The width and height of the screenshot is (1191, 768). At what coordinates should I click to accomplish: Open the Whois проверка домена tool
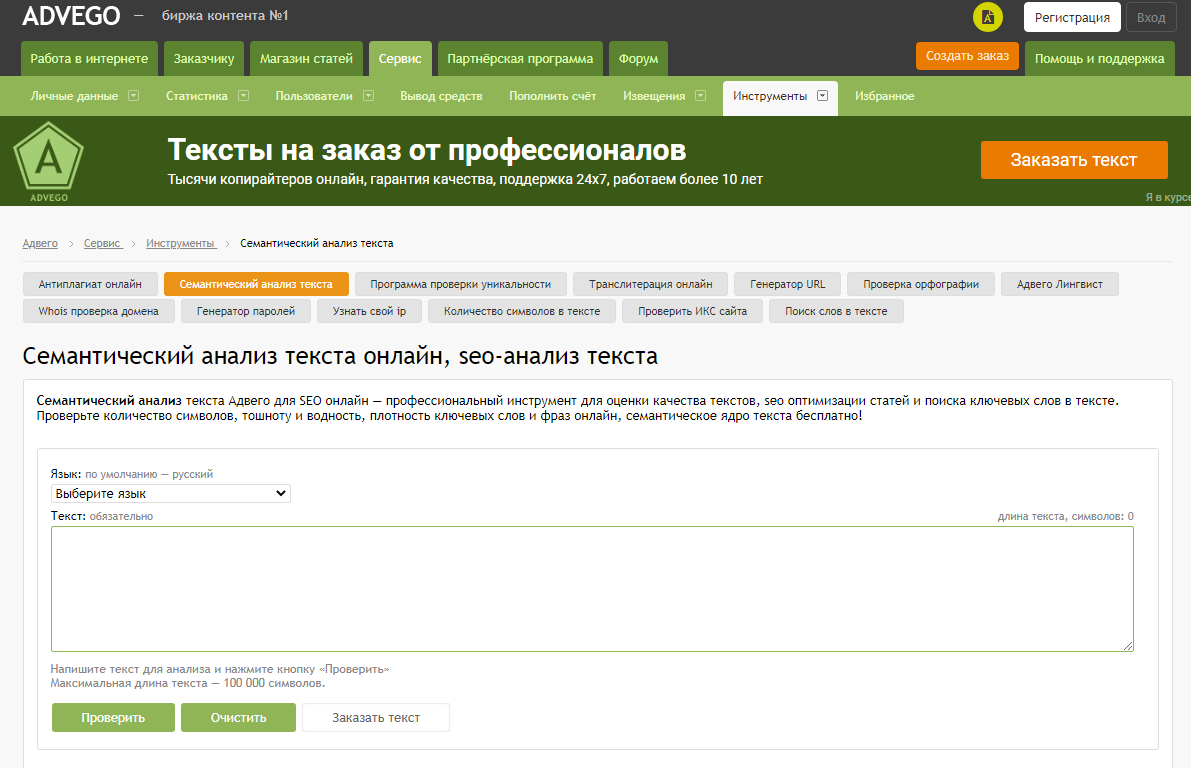[x=99, y=311]
